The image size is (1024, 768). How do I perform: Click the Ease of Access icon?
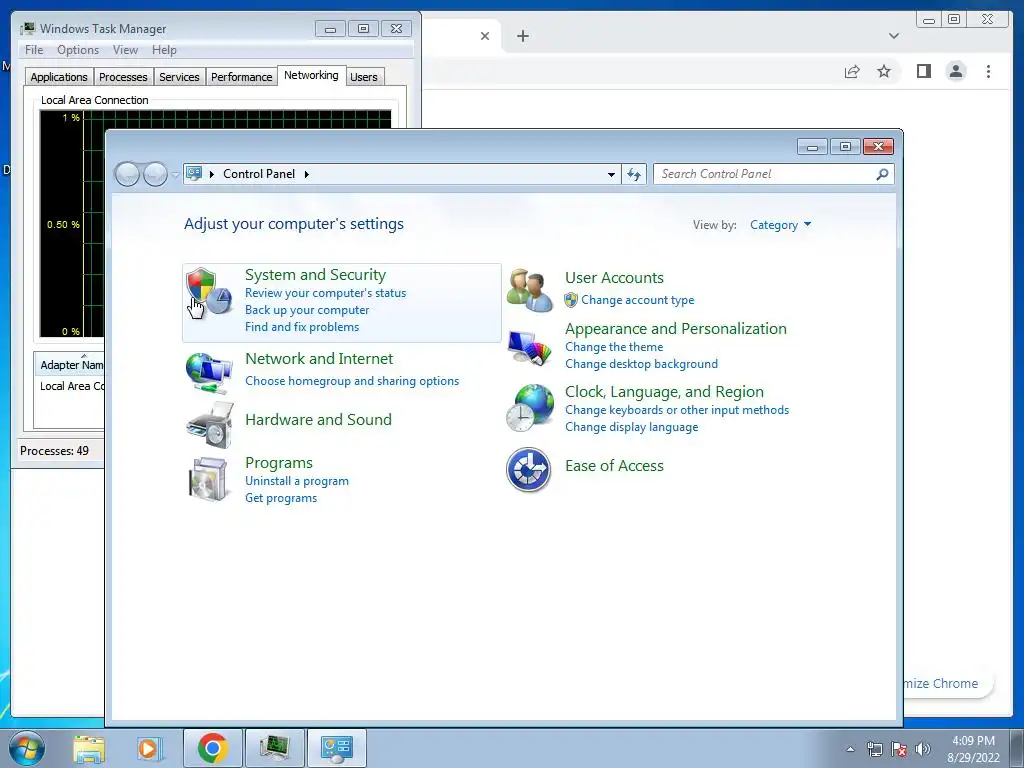click(528, 469)
